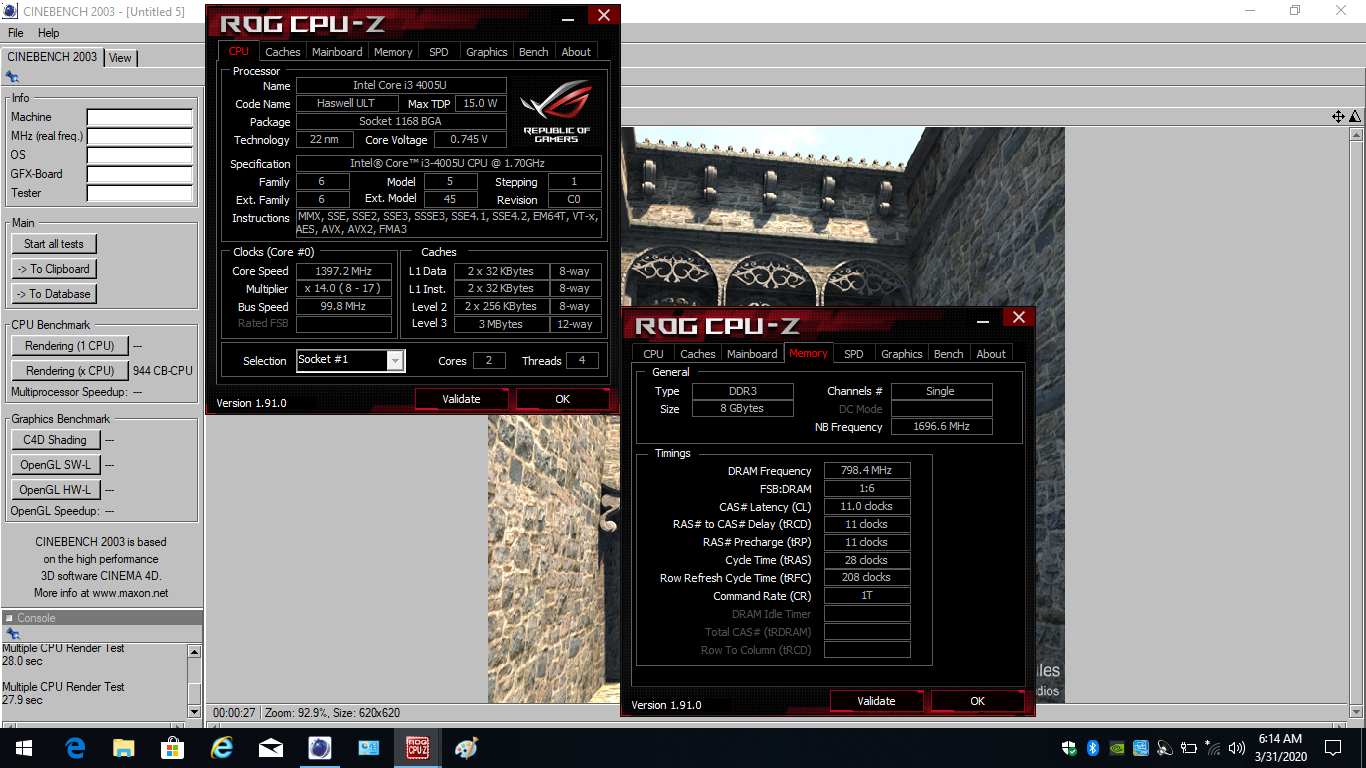1366x768 pixels.
Task: Select the Caches tab in the CPU-Z CPU window
Action: tap(282, 52)
